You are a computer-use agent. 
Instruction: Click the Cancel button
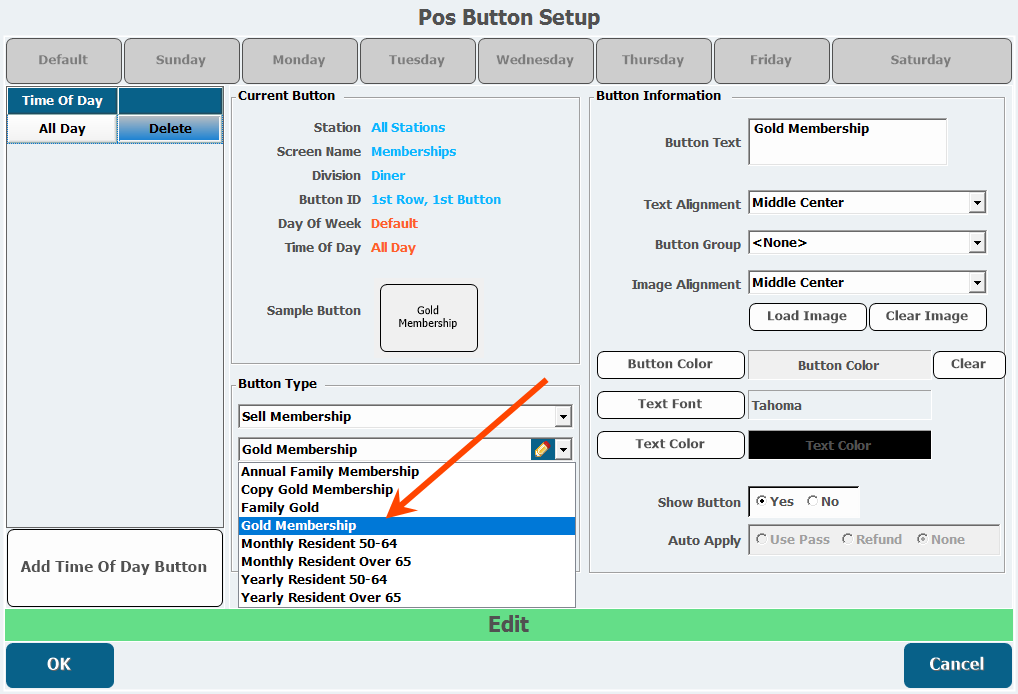point(958,665)
